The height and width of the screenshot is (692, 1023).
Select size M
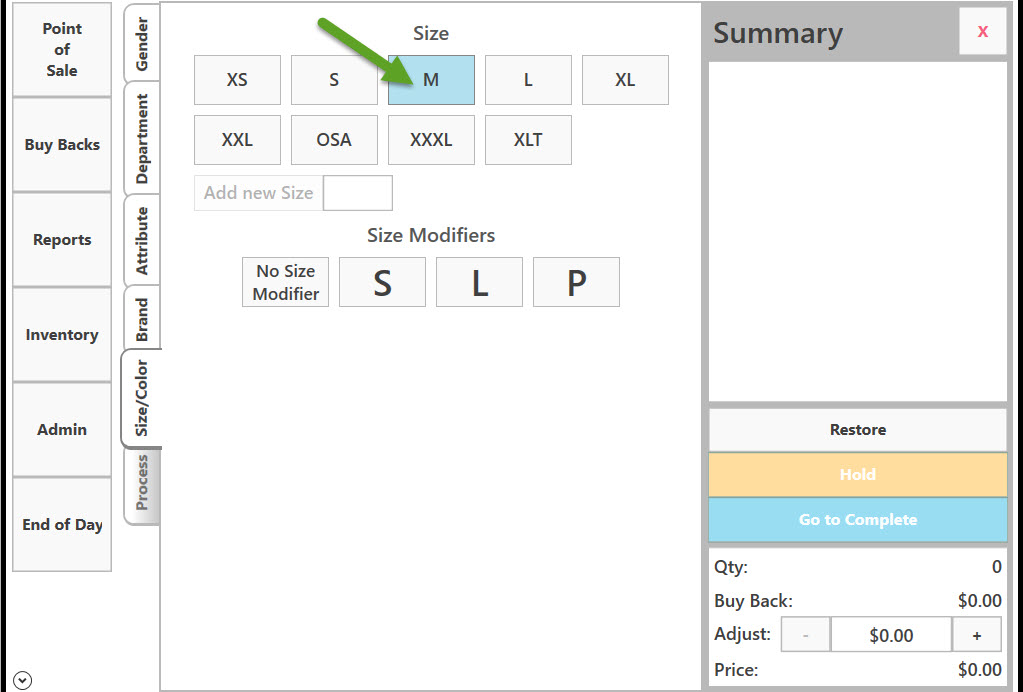pyautogui.click(x=431, y=80)
